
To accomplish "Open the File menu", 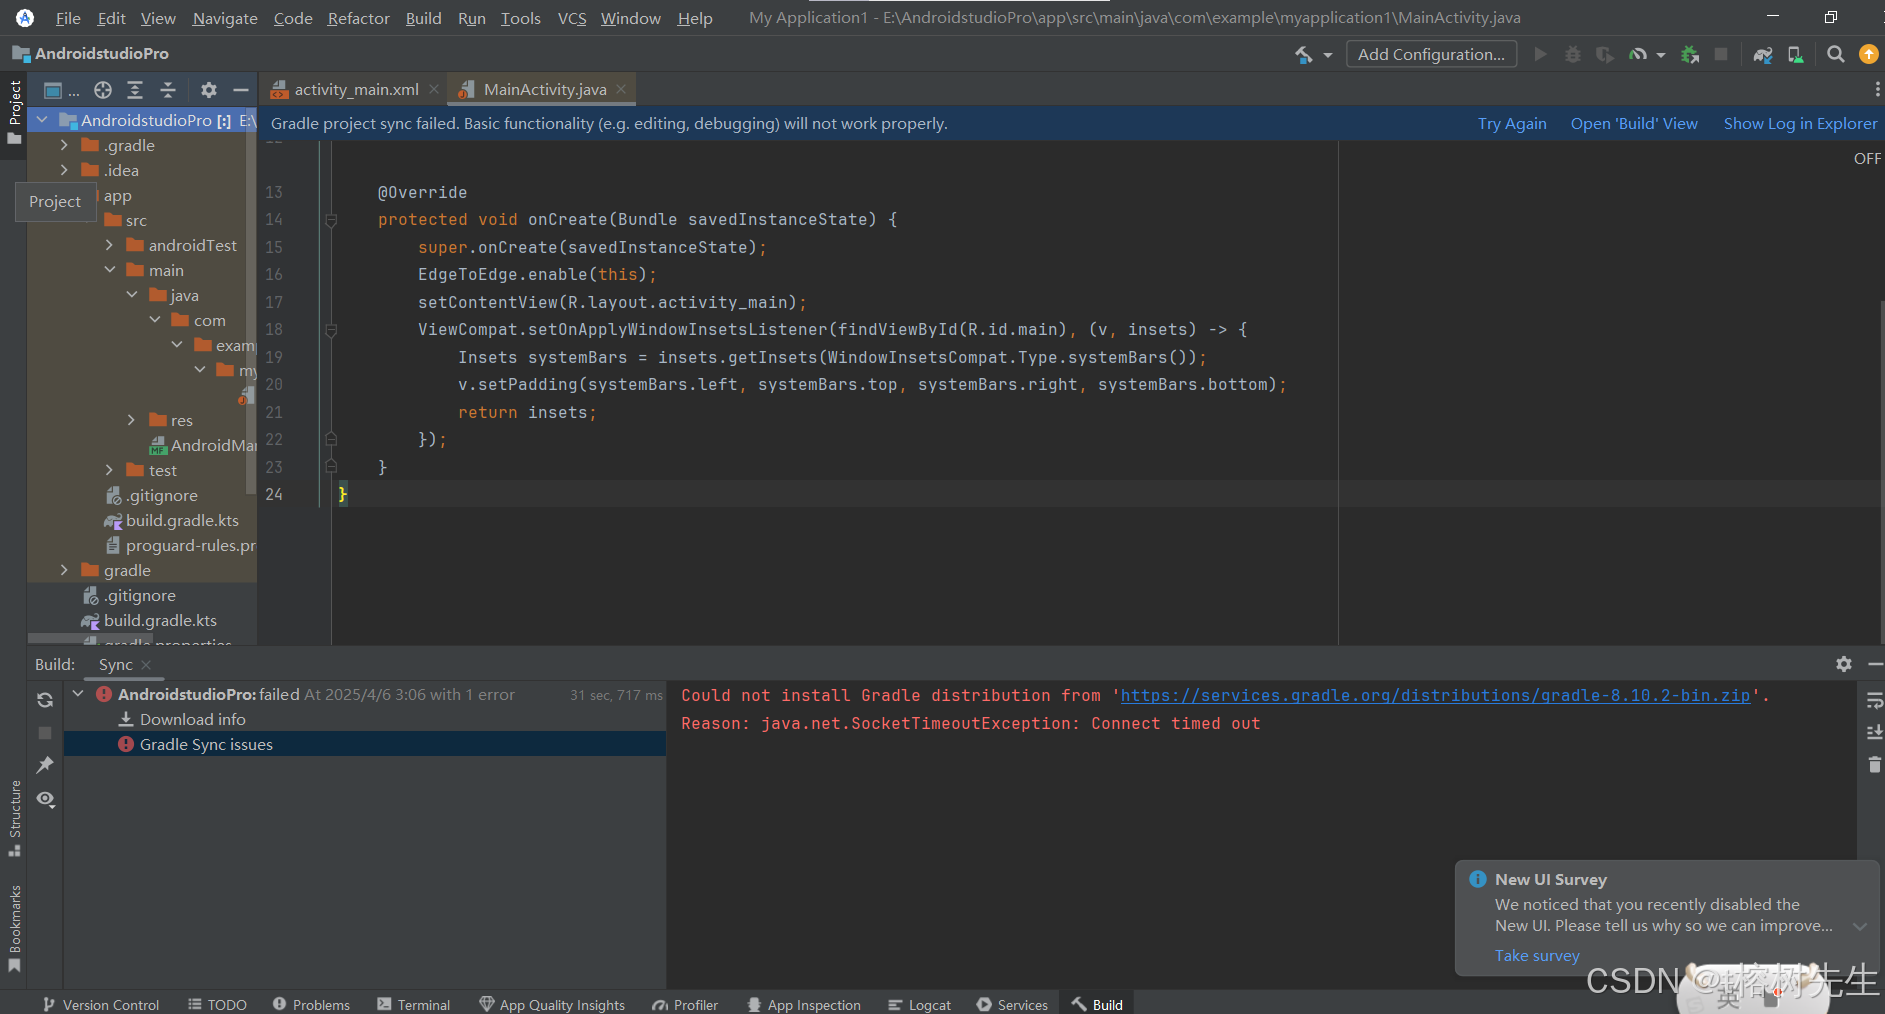I will (x=68, y=18).
